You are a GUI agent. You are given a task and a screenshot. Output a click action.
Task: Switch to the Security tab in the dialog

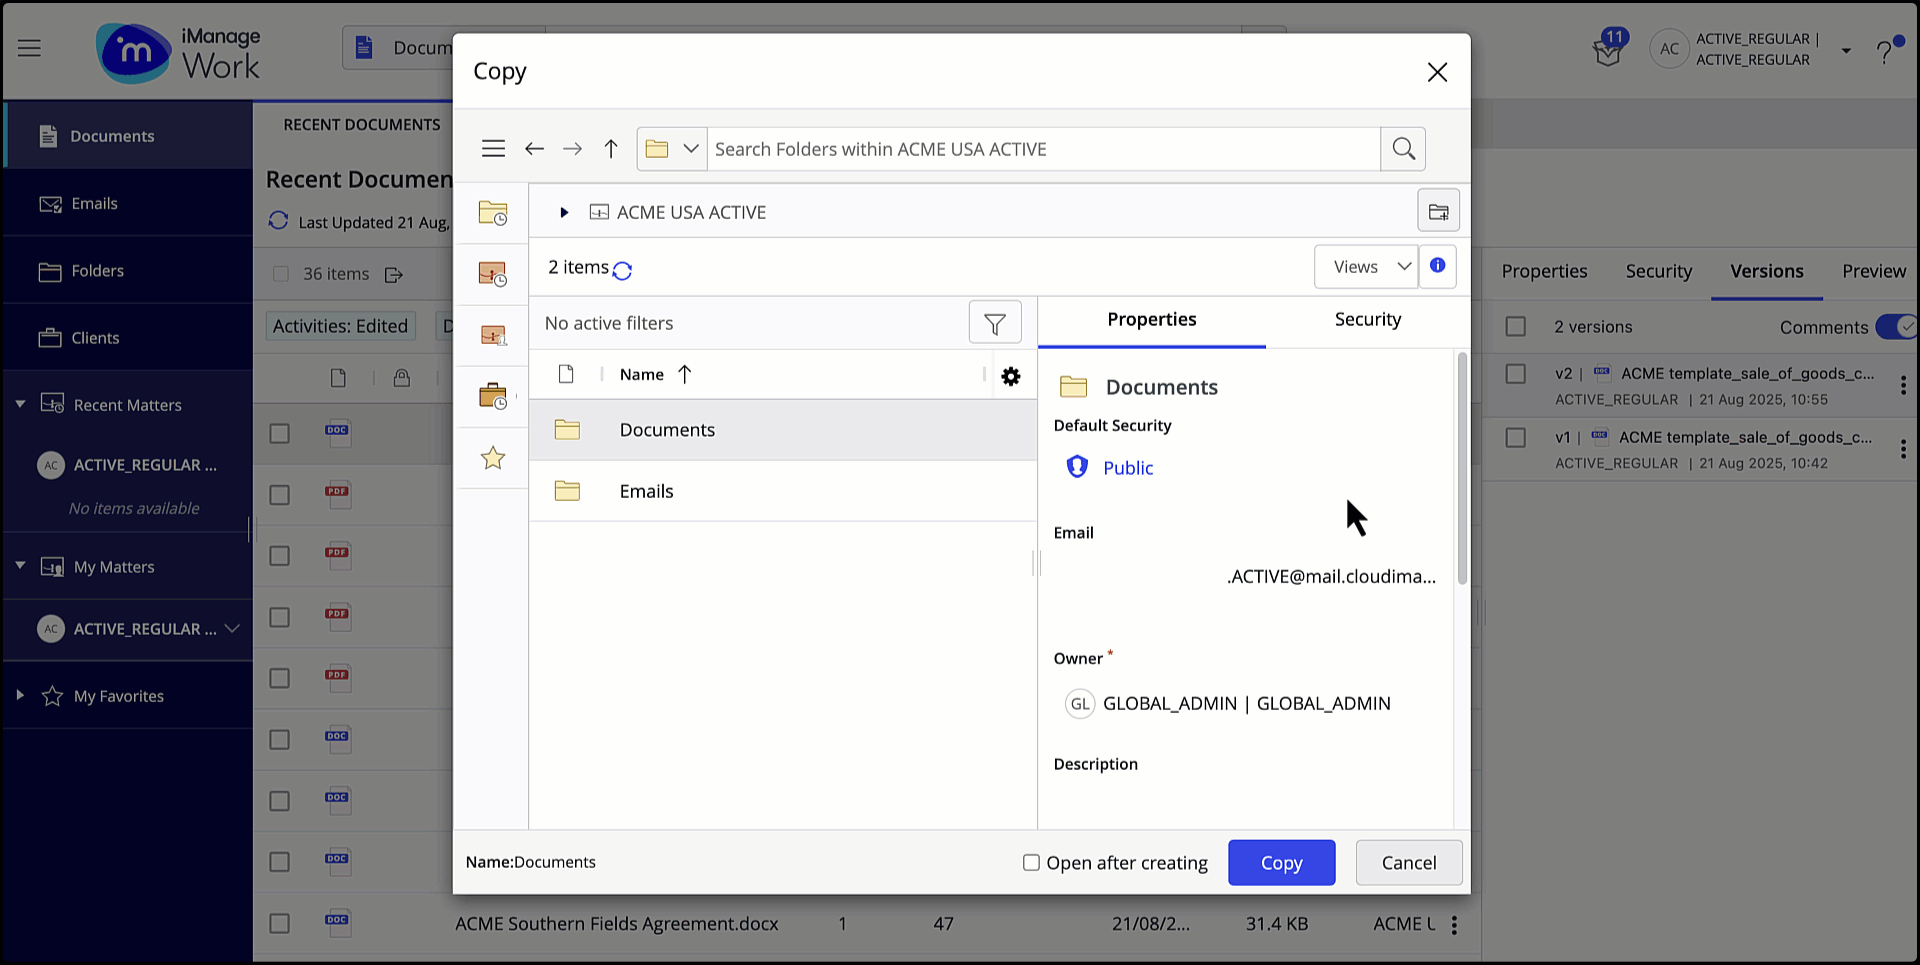click(x=1367, y=319)
